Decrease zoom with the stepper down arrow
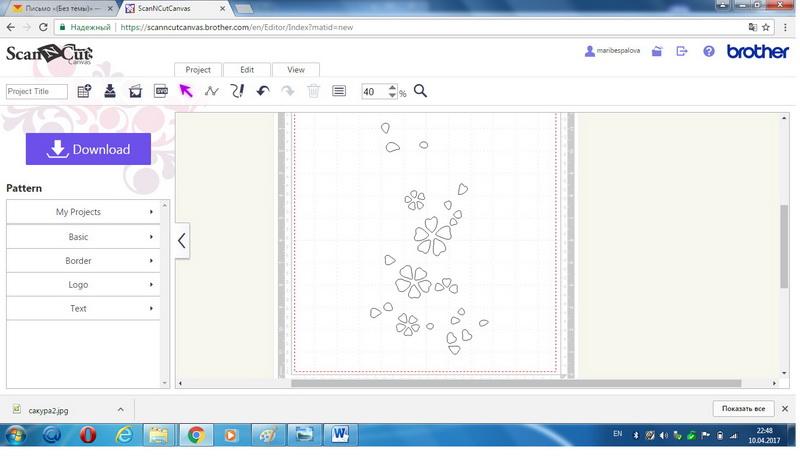 392,95
